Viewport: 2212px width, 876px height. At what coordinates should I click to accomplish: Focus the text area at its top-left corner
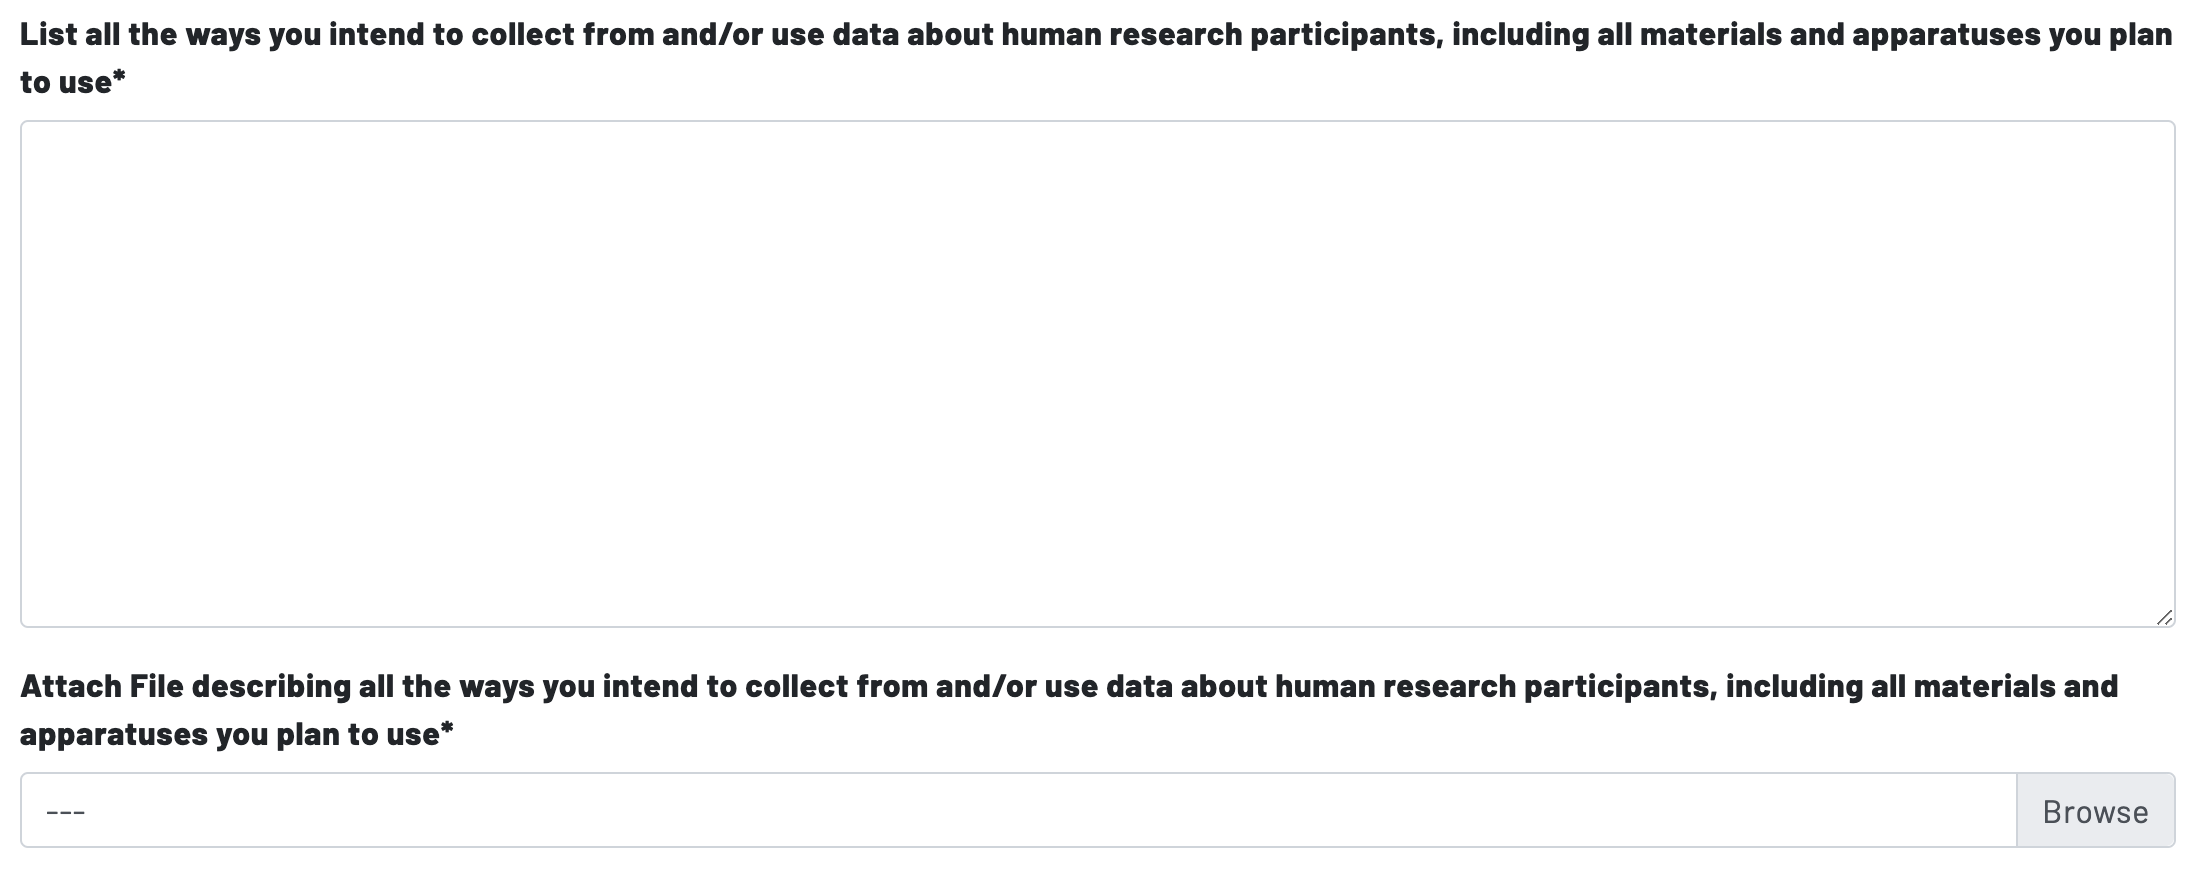[x=40, y=140]
